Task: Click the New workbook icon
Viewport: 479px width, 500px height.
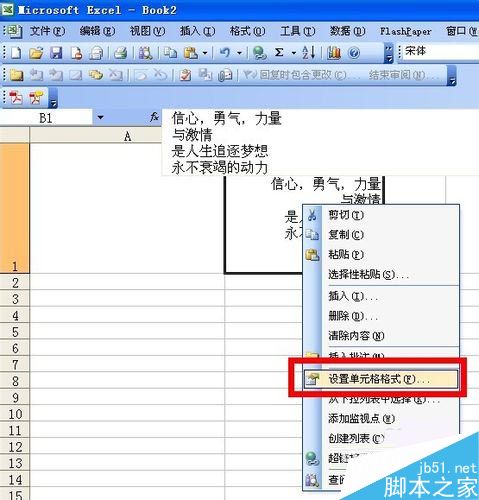Action: click(x=16, y=53)
